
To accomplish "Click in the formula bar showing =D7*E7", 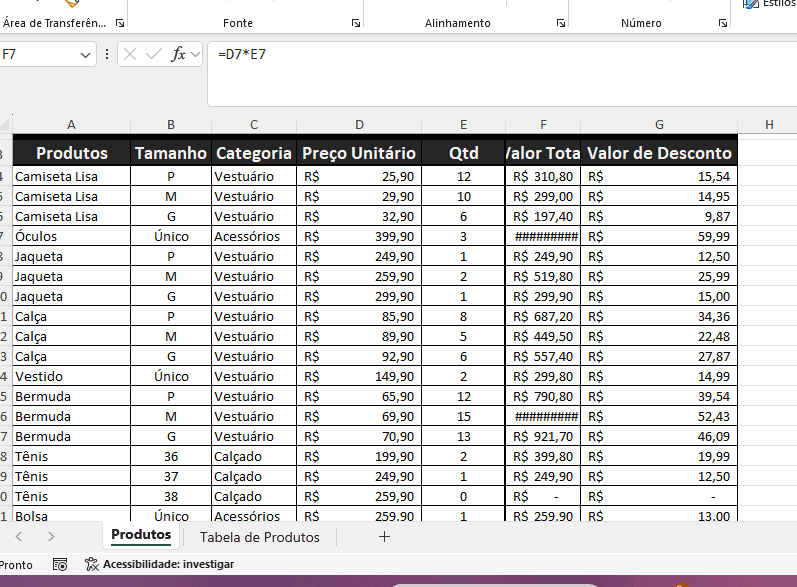I will pyautogui.click(x=502, y=74).
